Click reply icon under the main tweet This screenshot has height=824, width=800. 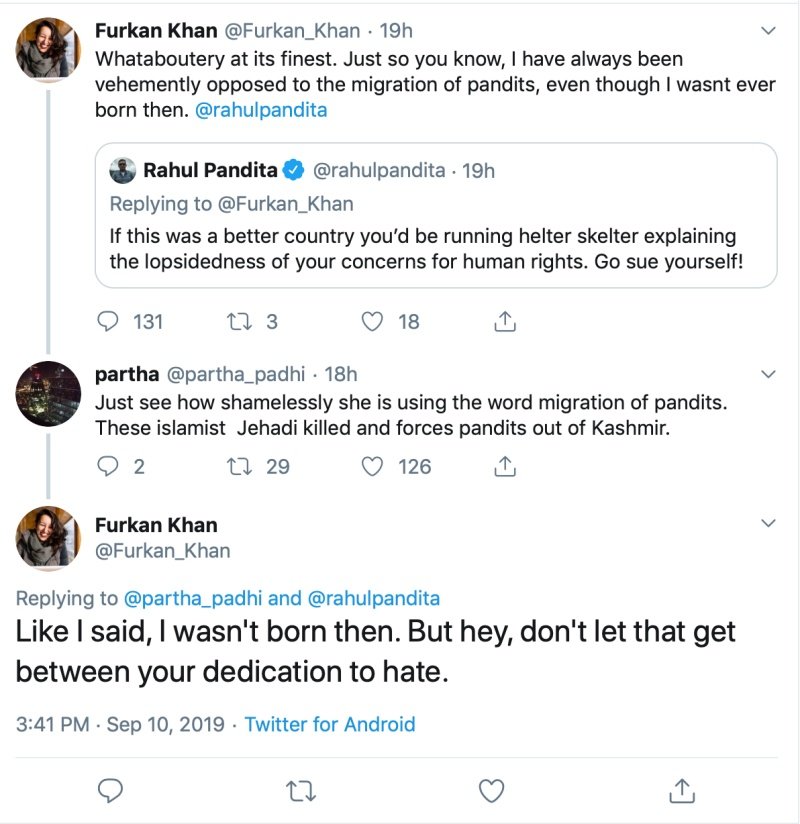110,791
